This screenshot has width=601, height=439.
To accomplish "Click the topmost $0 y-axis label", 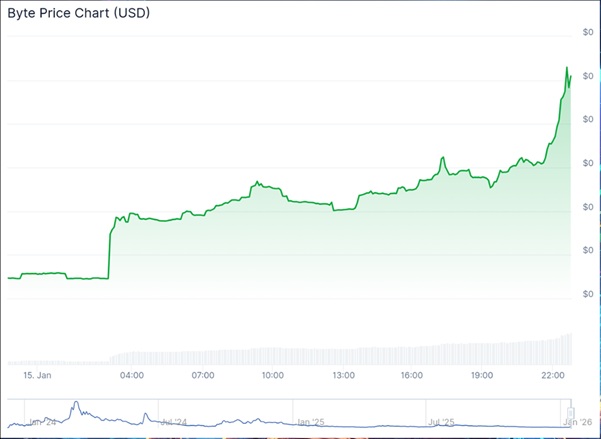I will point(587,33).
